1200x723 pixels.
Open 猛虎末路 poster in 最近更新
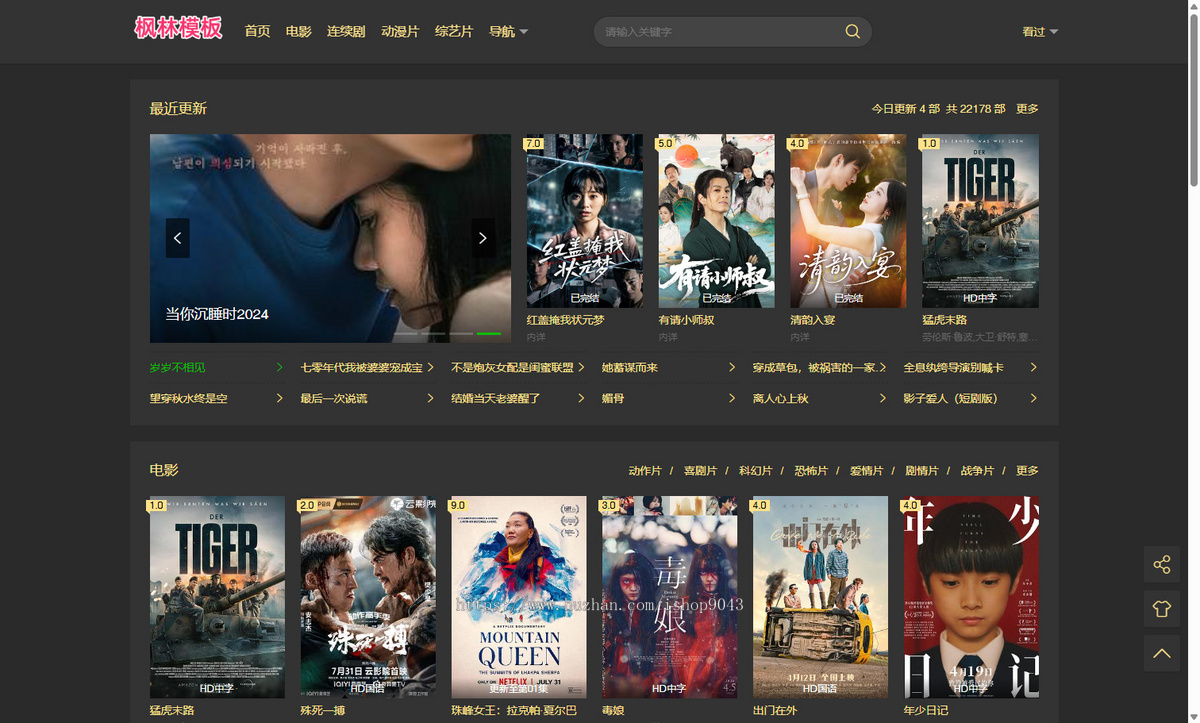[980, 221]
